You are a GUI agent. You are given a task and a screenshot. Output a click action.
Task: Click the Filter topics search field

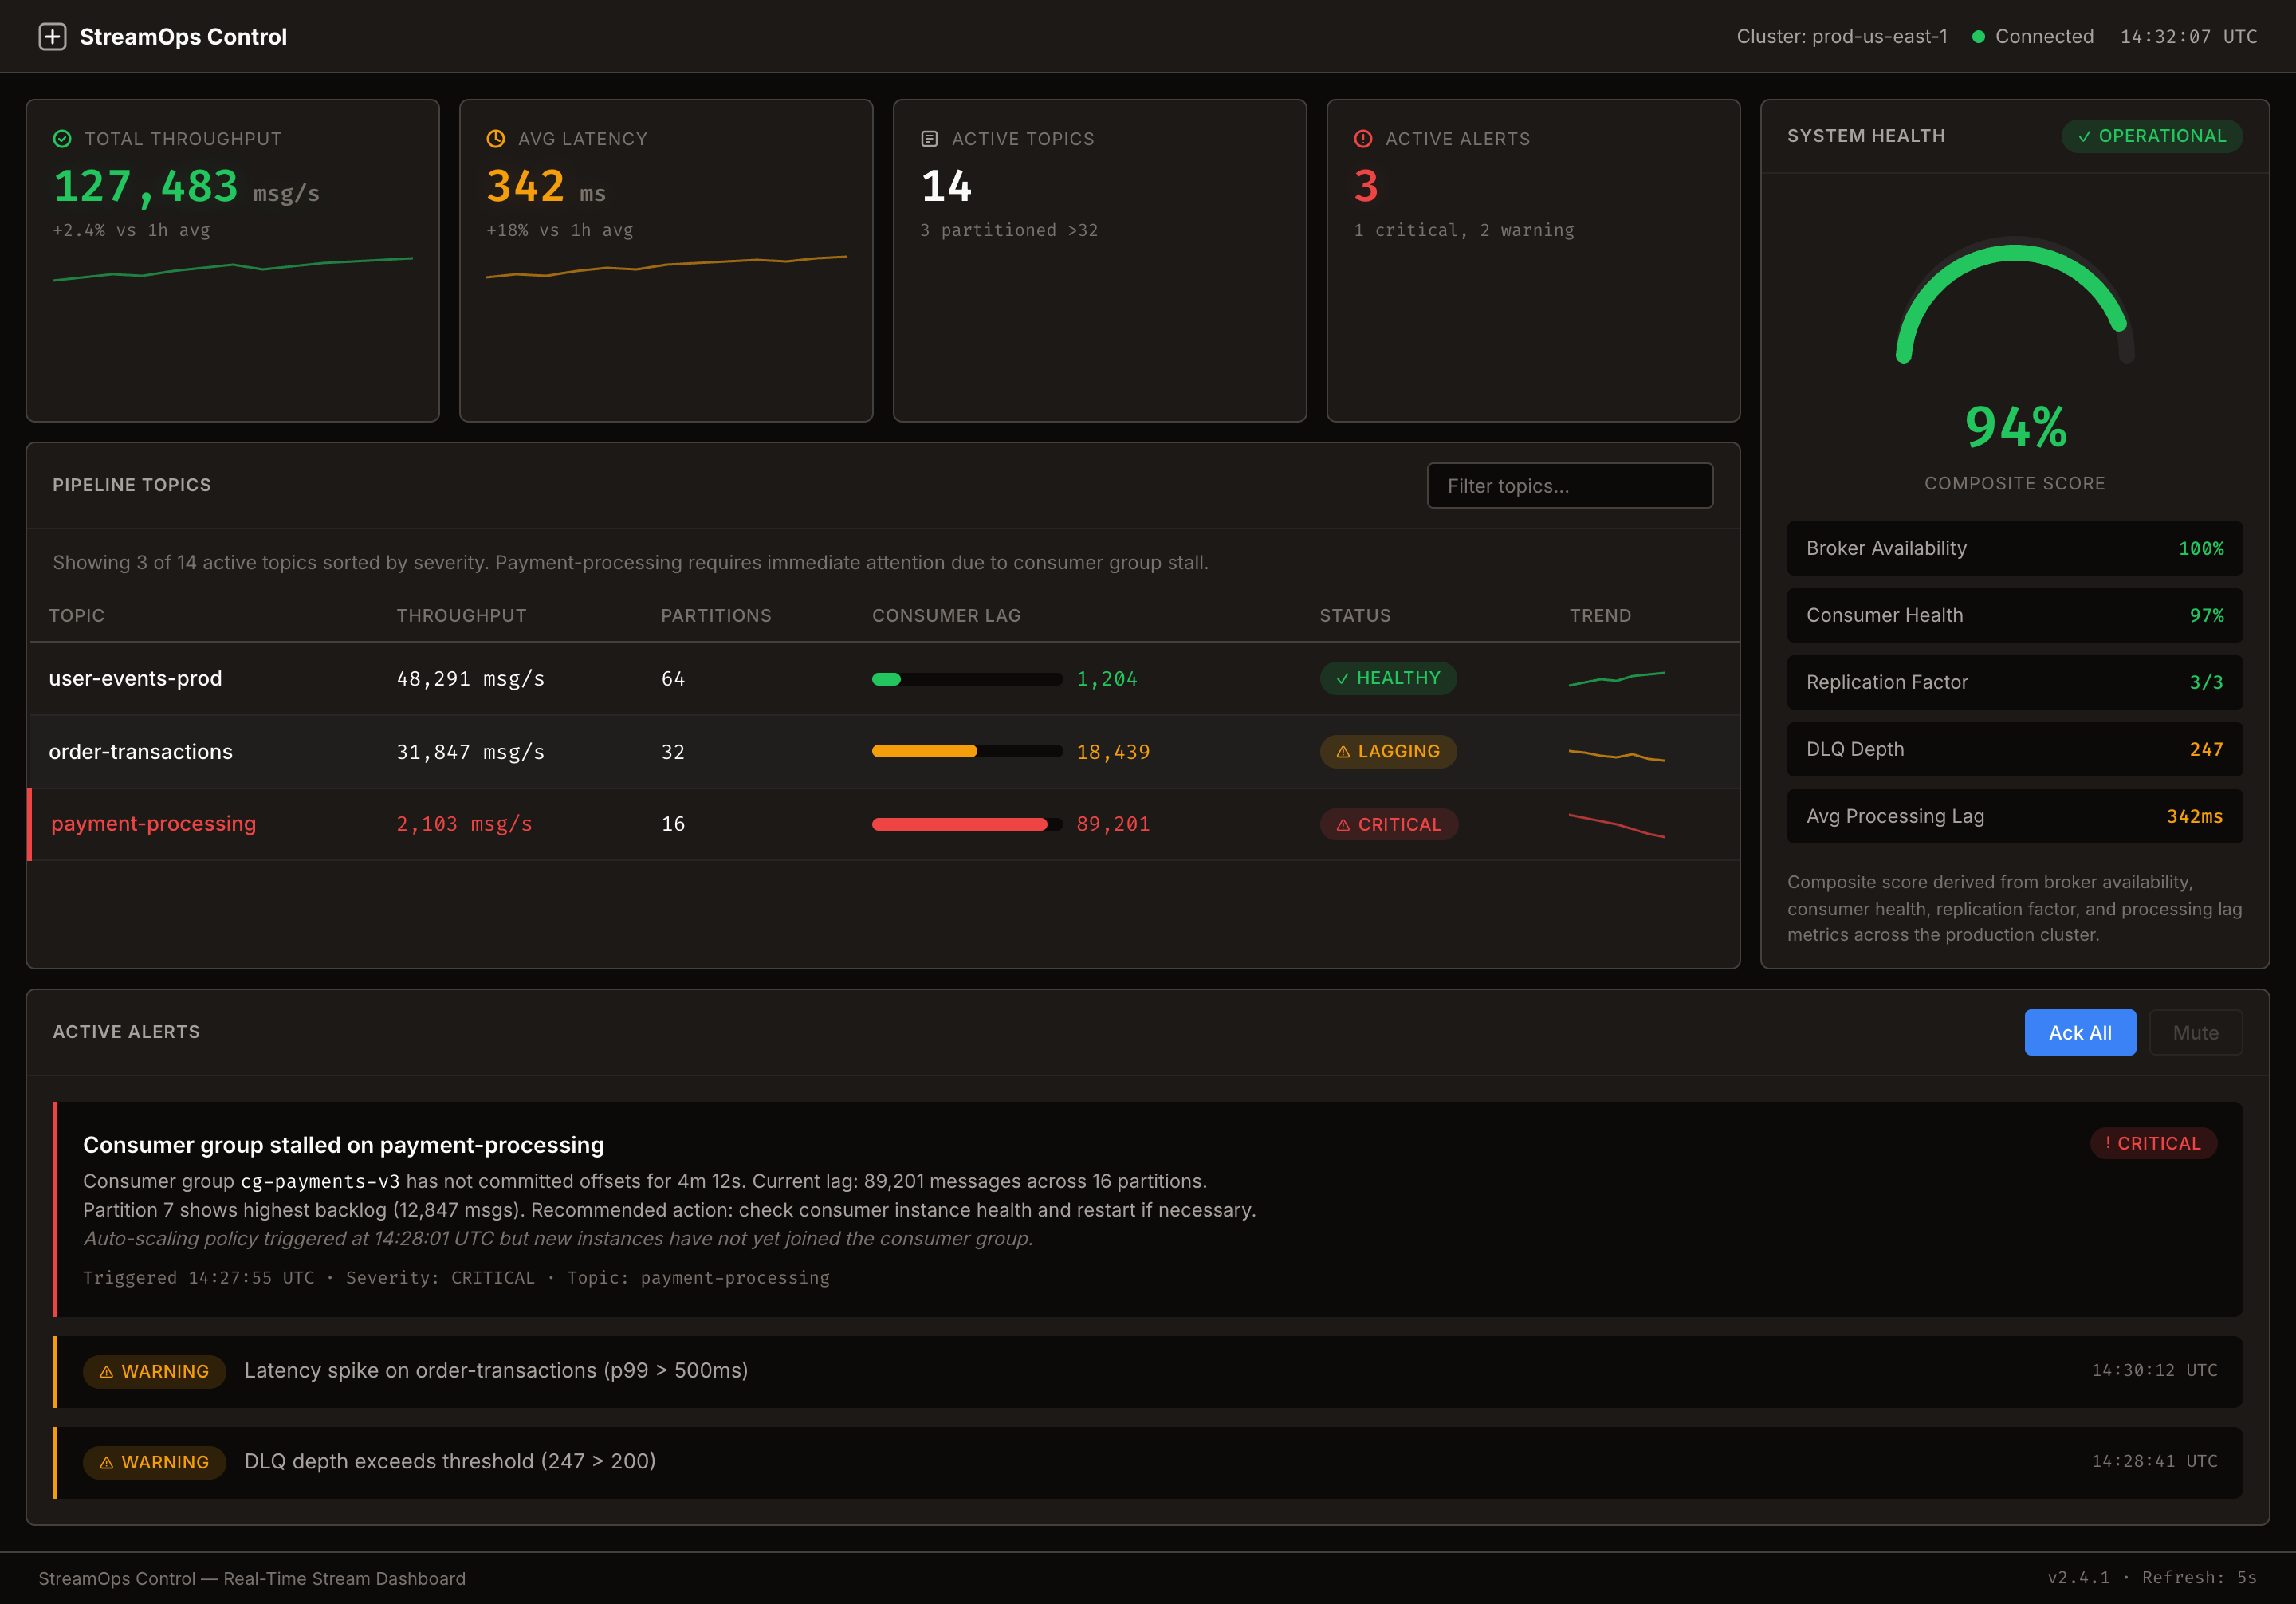pyautogui.click(x=1570, y=485)
